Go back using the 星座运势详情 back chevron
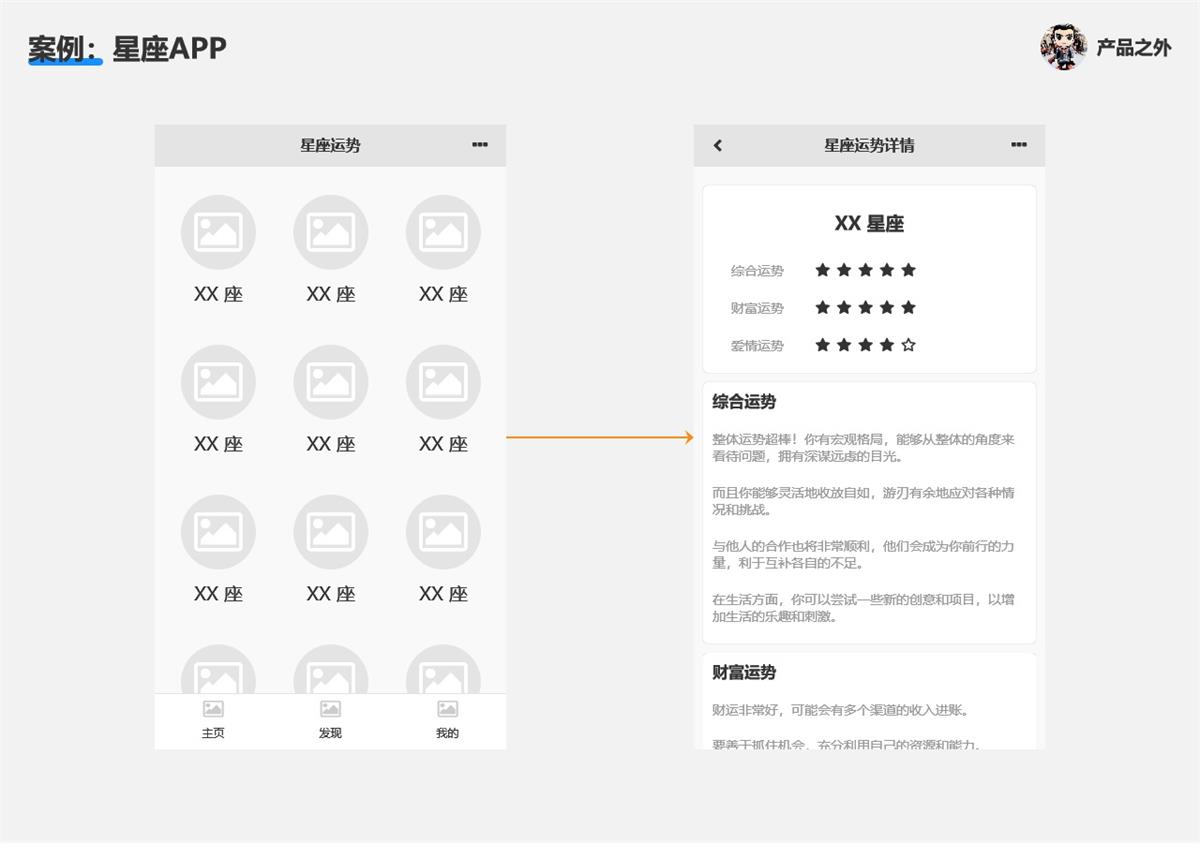Screen dimensions: 1200x843 (717, 146)
